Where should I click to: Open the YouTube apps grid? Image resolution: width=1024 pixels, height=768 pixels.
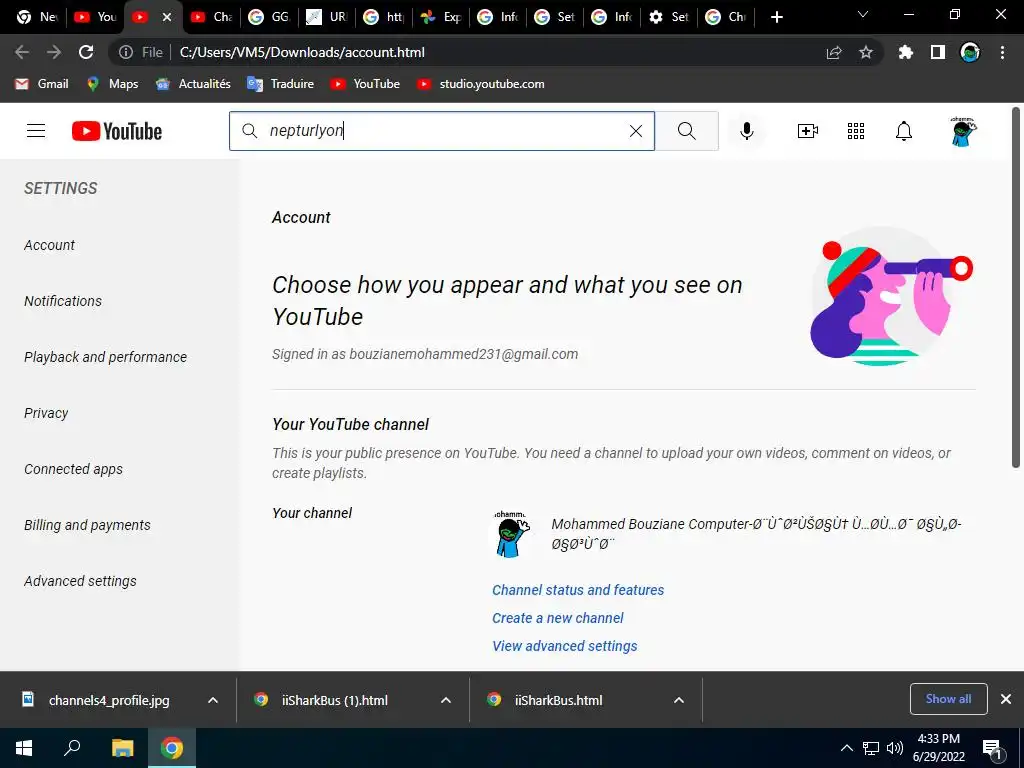(856, 131)
